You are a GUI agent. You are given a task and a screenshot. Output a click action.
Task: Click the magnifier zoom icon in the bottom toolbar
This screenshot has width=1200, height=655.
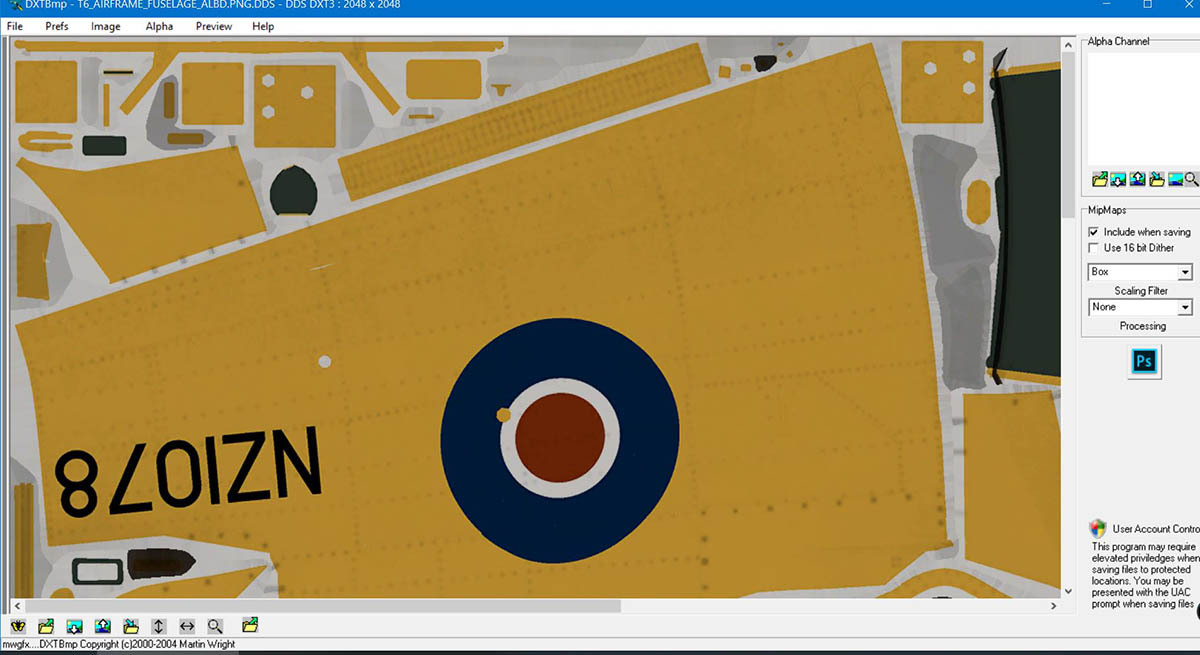(215, 626)
